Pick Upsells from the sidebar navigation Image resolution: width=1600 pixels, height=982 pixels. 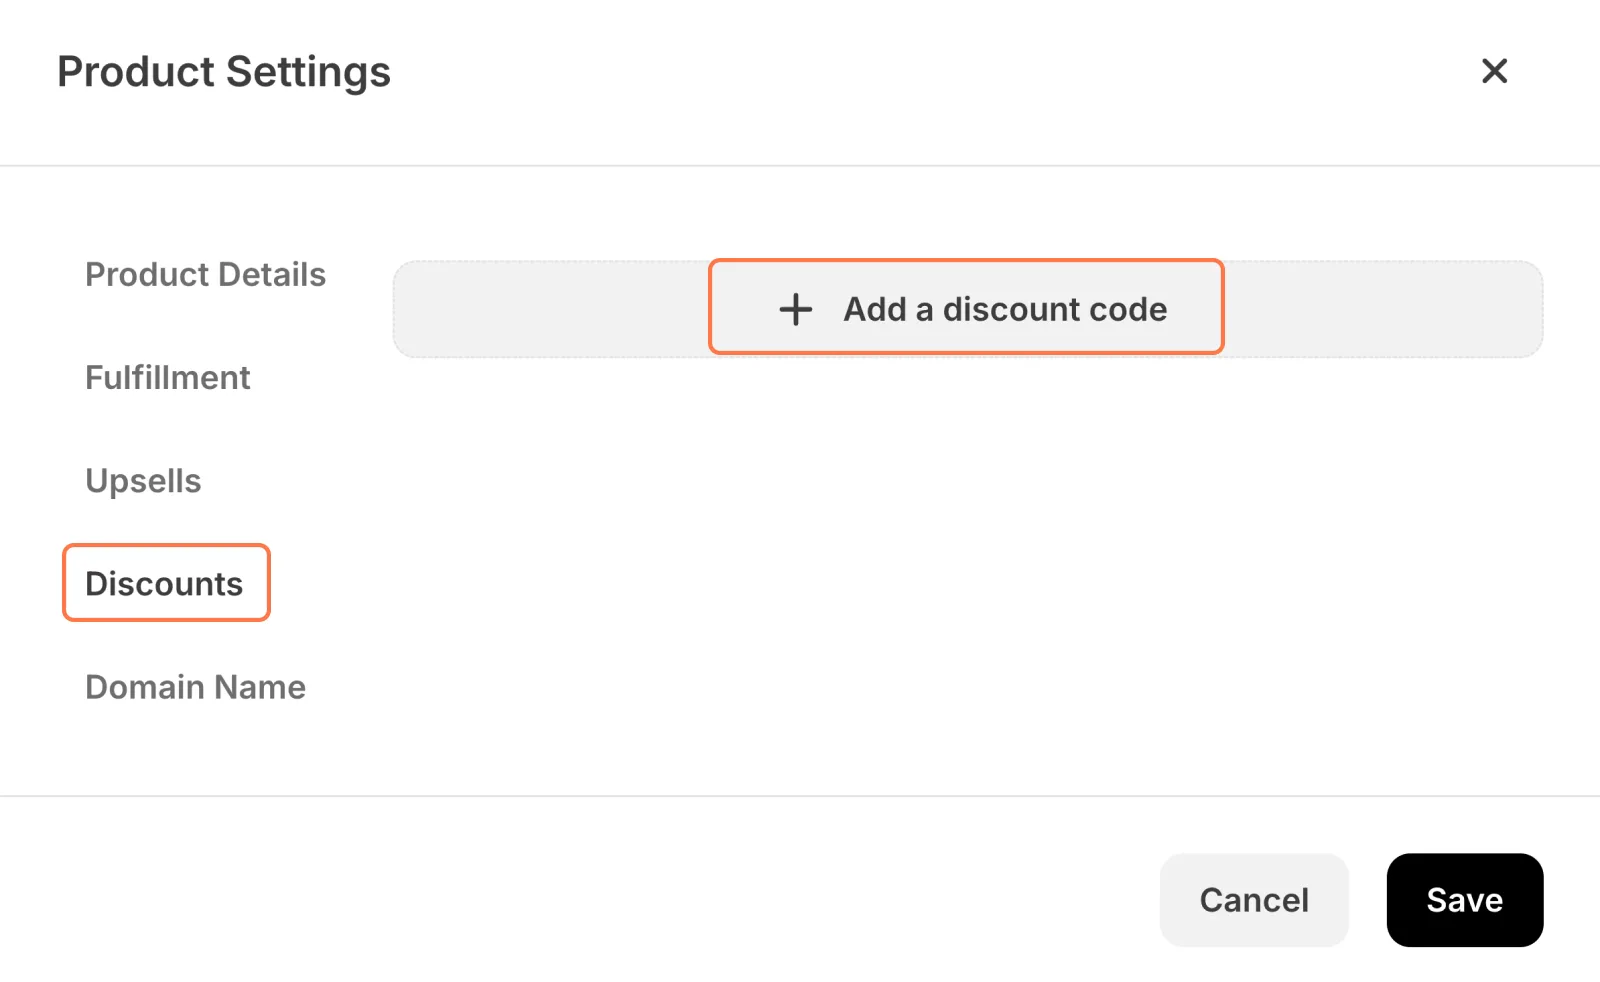[x=143, y=481]
